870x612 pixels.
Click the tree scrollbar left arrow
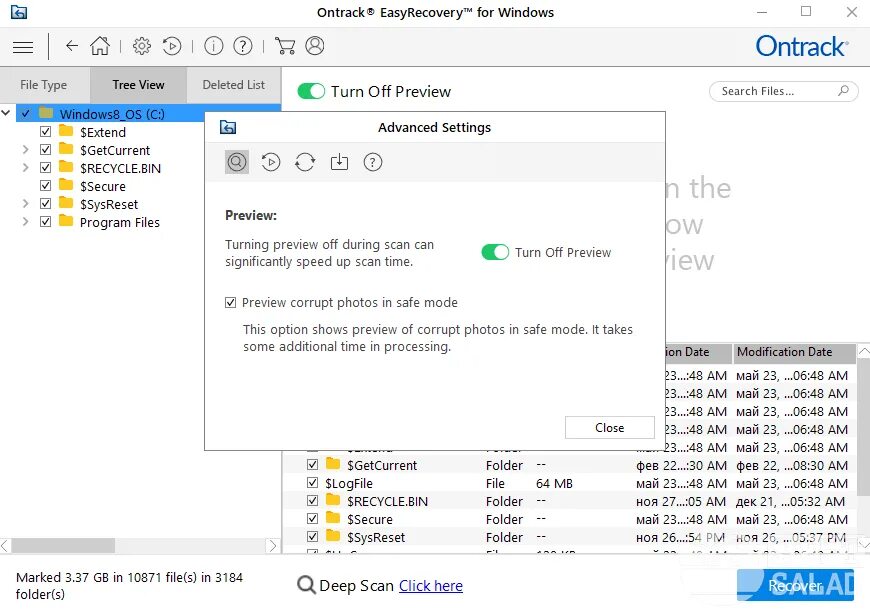5,545
